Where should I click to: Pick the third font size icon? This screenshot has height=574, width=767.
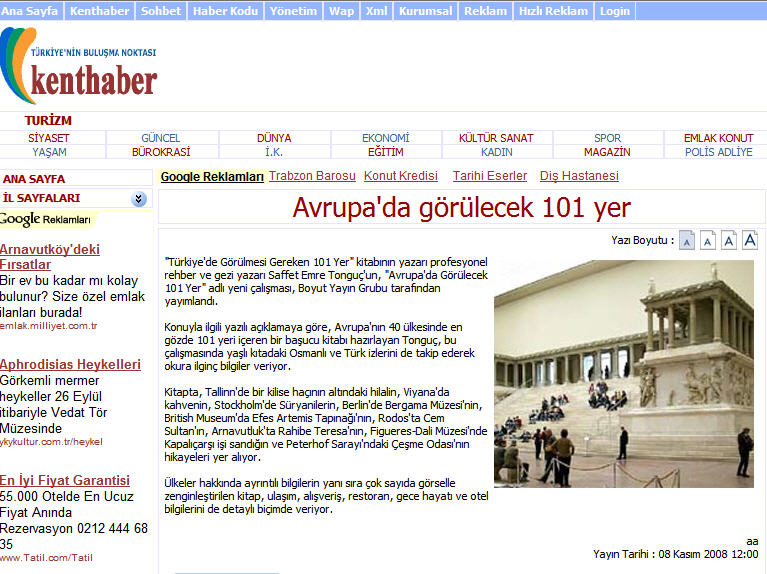coord(728,240)
